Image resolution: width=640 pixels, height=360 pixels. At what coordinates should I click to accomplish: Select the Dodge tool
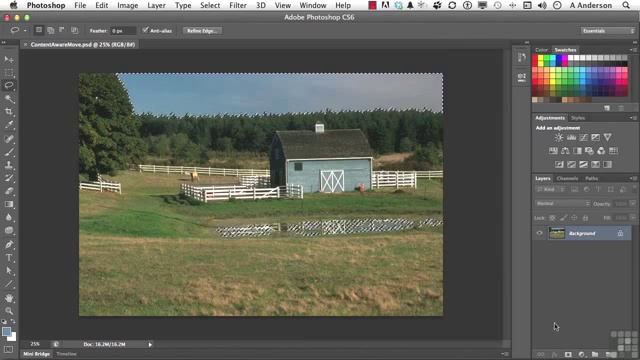[x=9, y=230]
